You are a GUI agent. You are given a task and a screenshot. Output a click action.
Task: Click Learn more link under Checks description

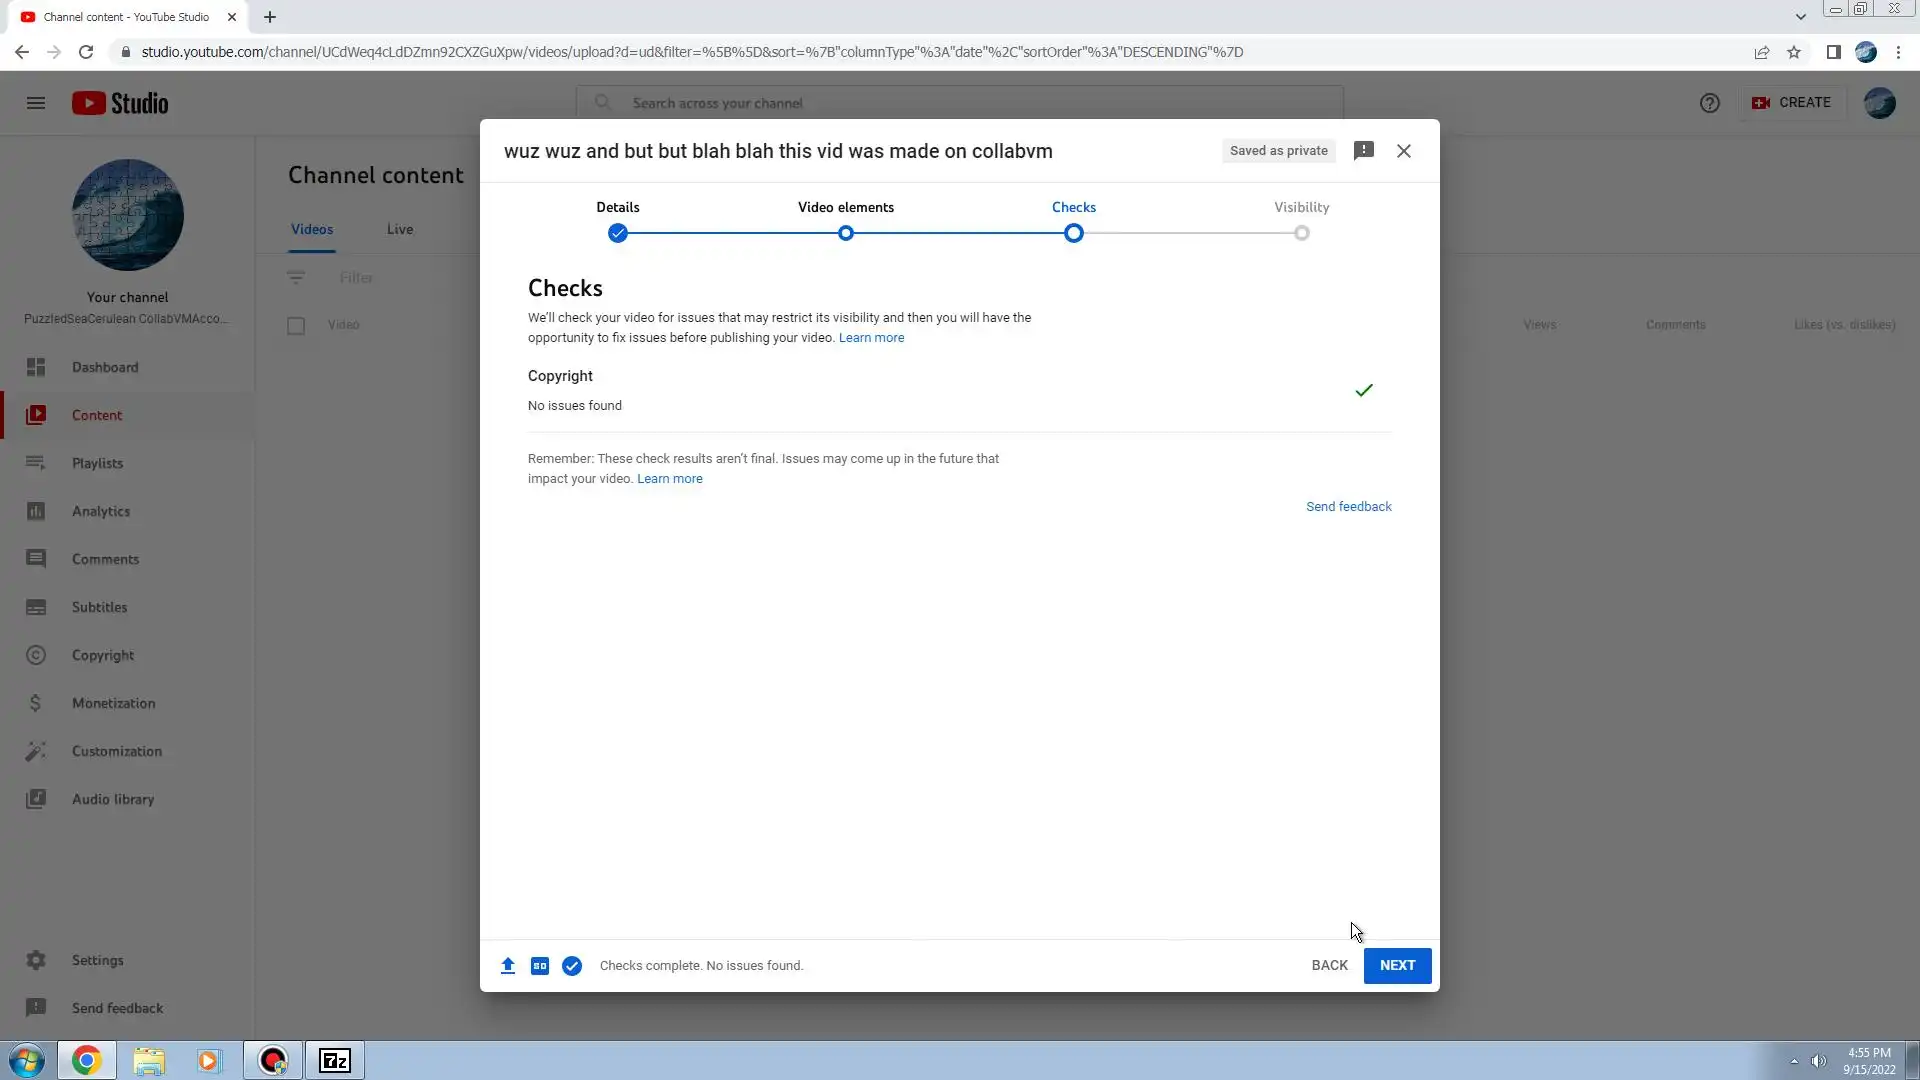point(871,338)
